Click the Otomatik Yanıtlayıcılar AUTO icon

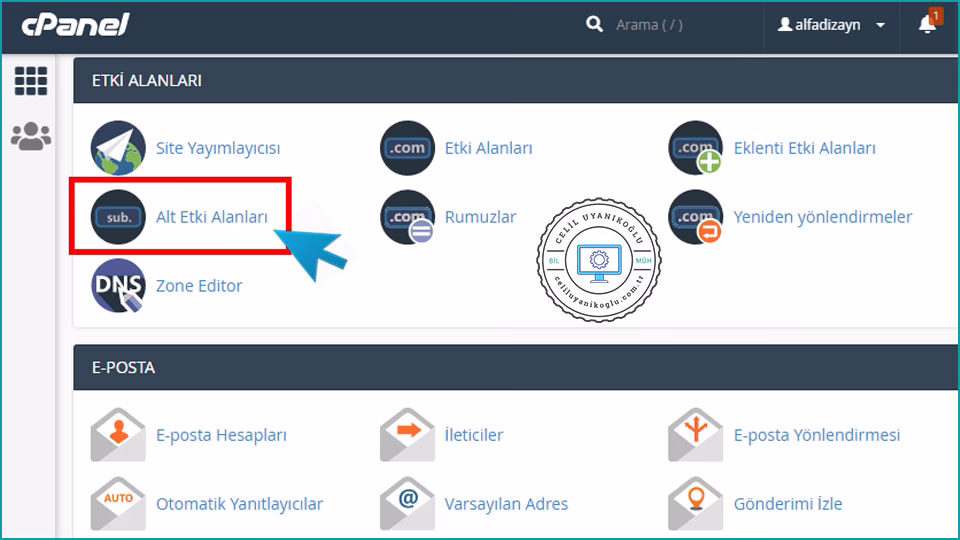click(118, 503)
